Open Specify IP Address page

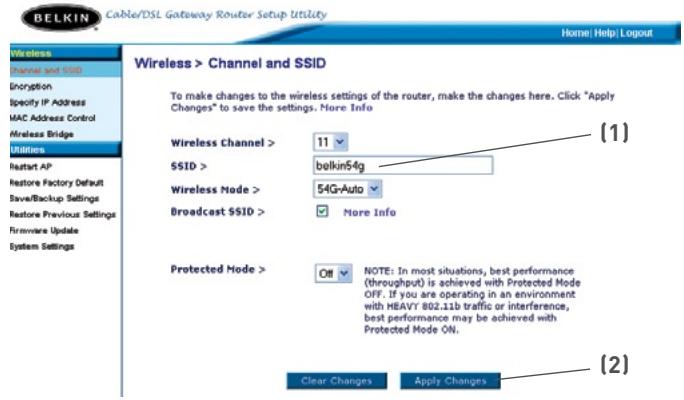(48, 103)
